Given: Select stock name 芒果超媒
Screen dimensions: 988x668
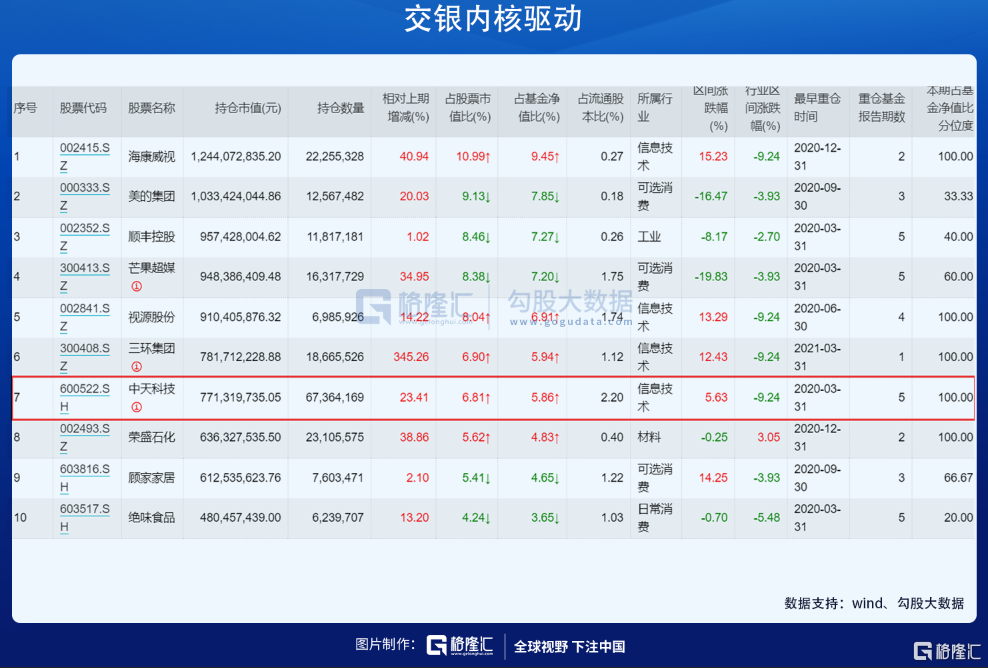Looking at the screenshot, I should 151,268.
